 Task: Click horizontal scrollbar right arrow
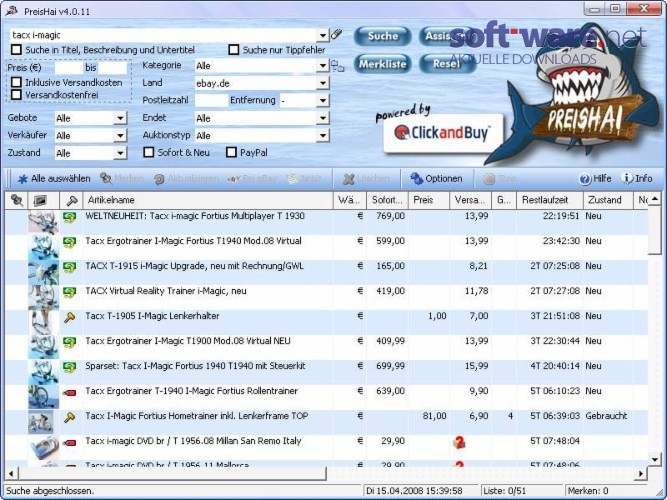(641, 473)
